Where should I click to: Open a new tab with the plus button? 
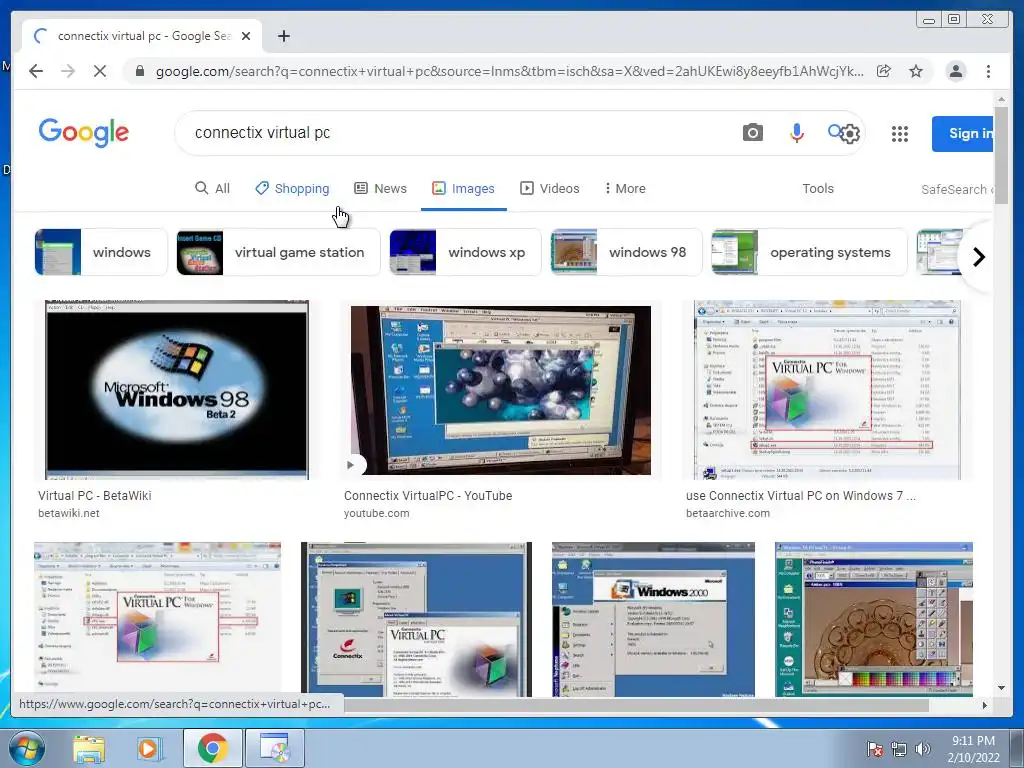[x=283, y=36]
